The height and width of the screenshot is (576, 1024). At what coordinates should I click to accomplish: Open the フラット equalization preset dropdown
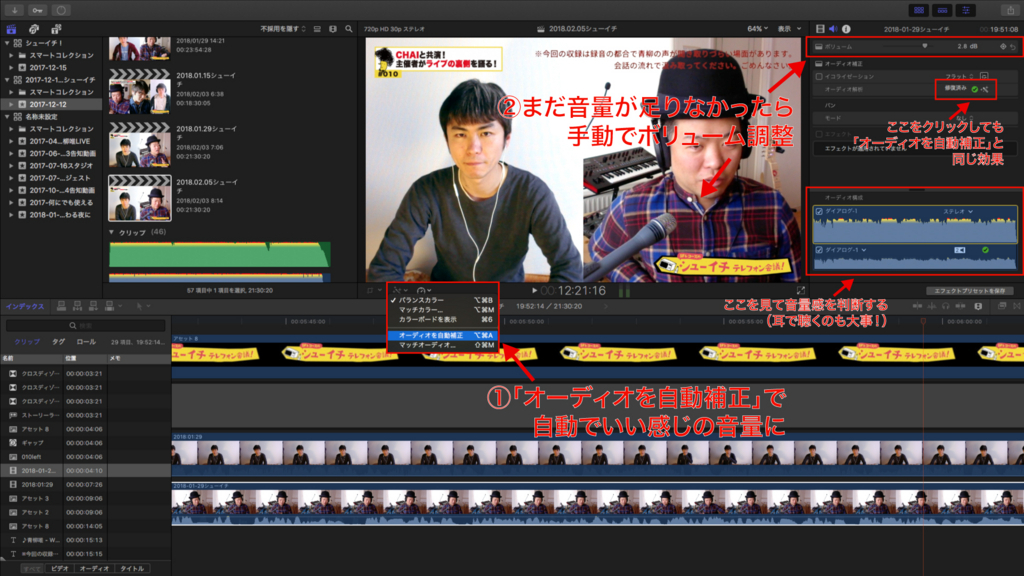[x=959, y=76]
